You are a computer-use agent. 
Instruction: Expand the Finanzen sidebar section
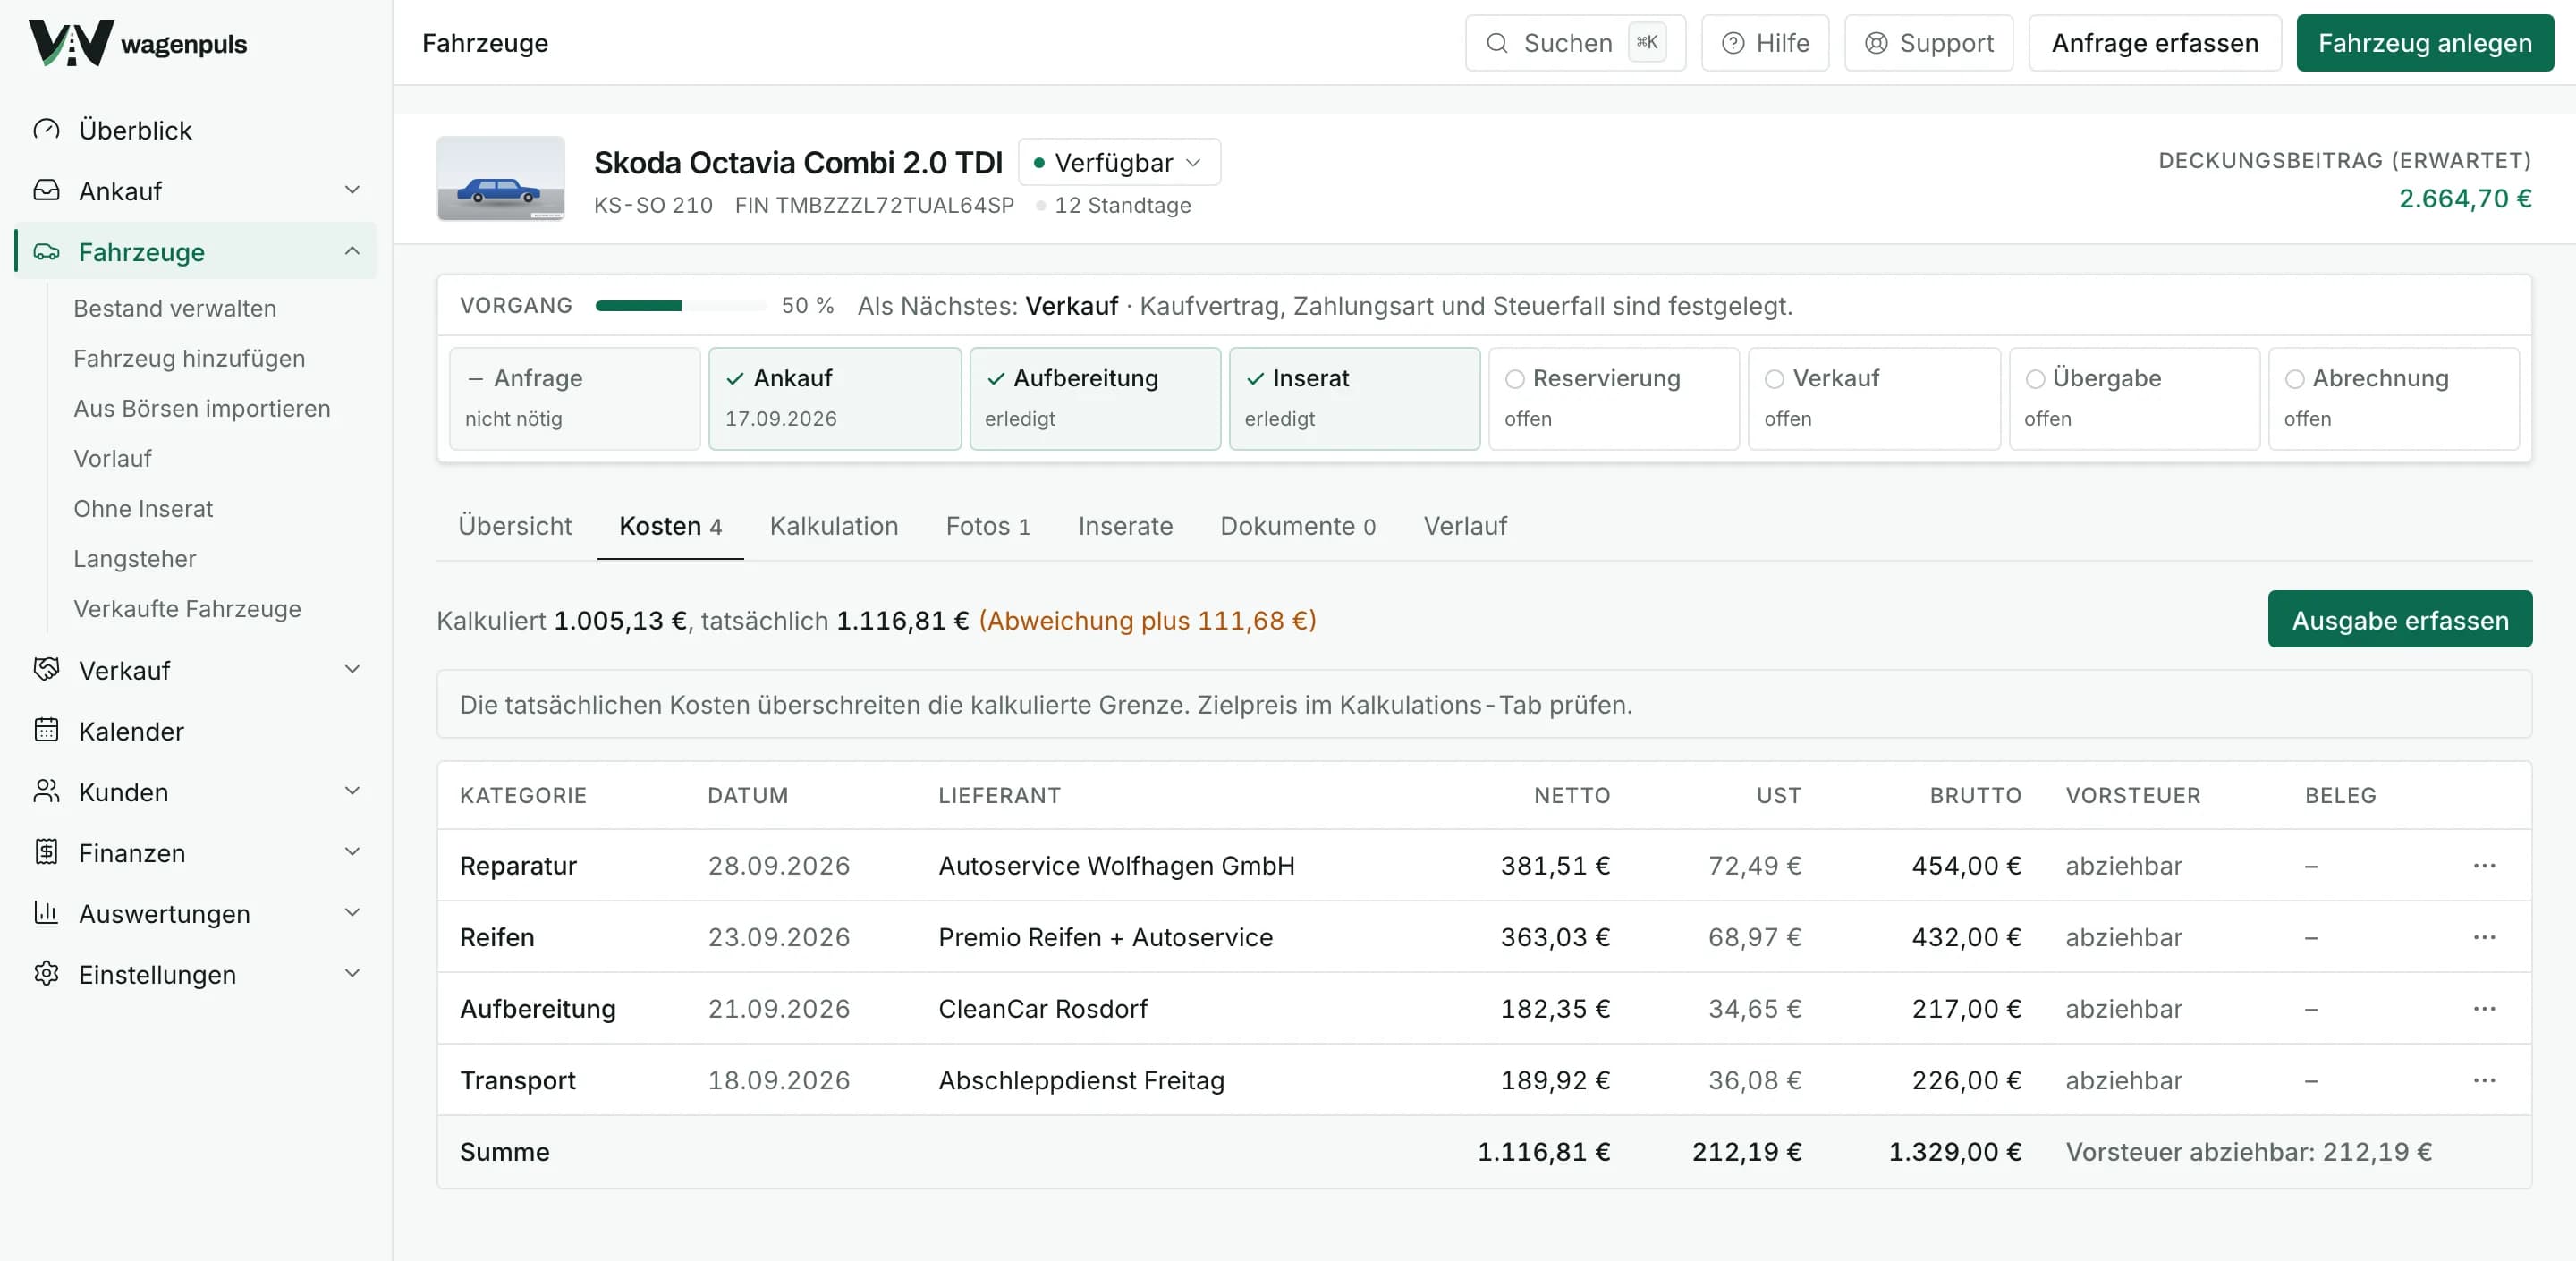coord(352,852)
